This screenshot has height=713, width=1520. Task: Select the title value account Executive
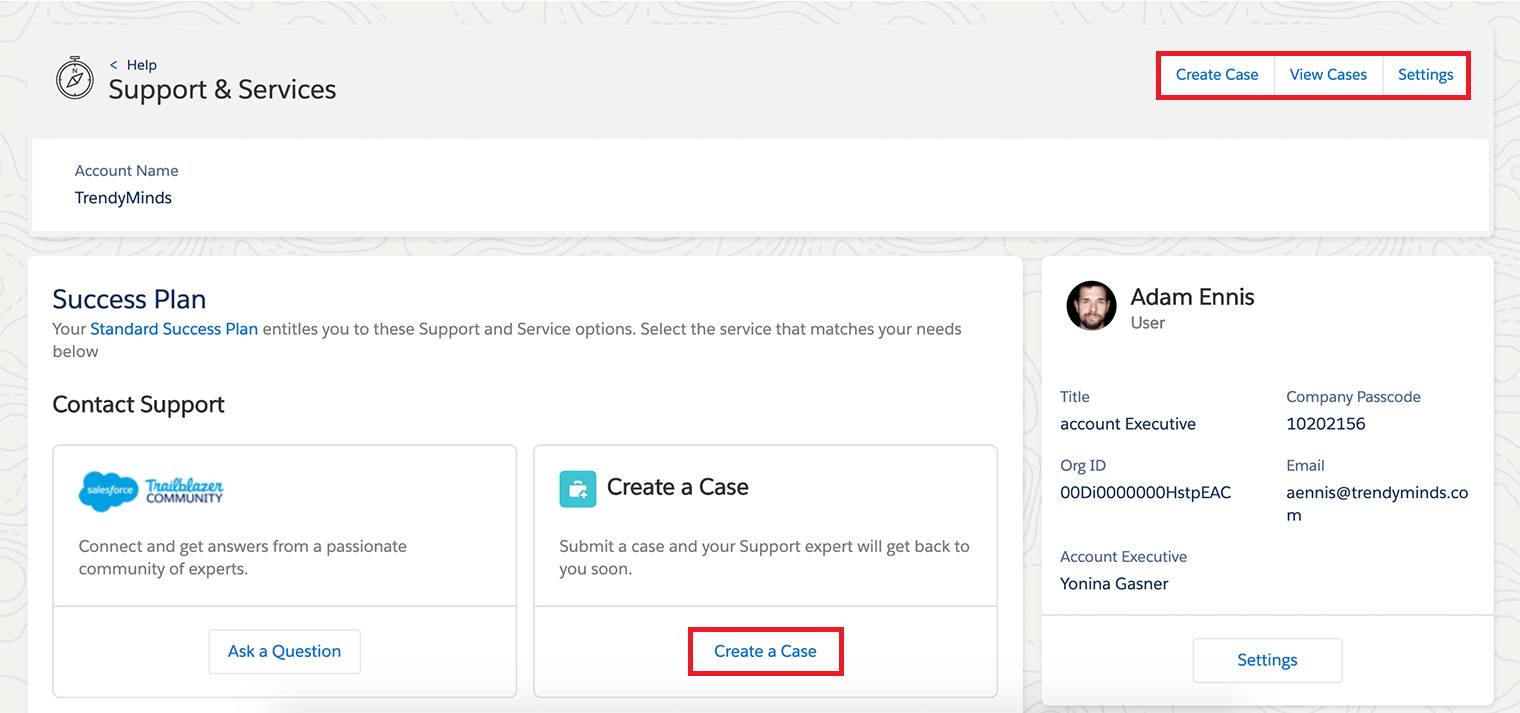(1128, 424)
